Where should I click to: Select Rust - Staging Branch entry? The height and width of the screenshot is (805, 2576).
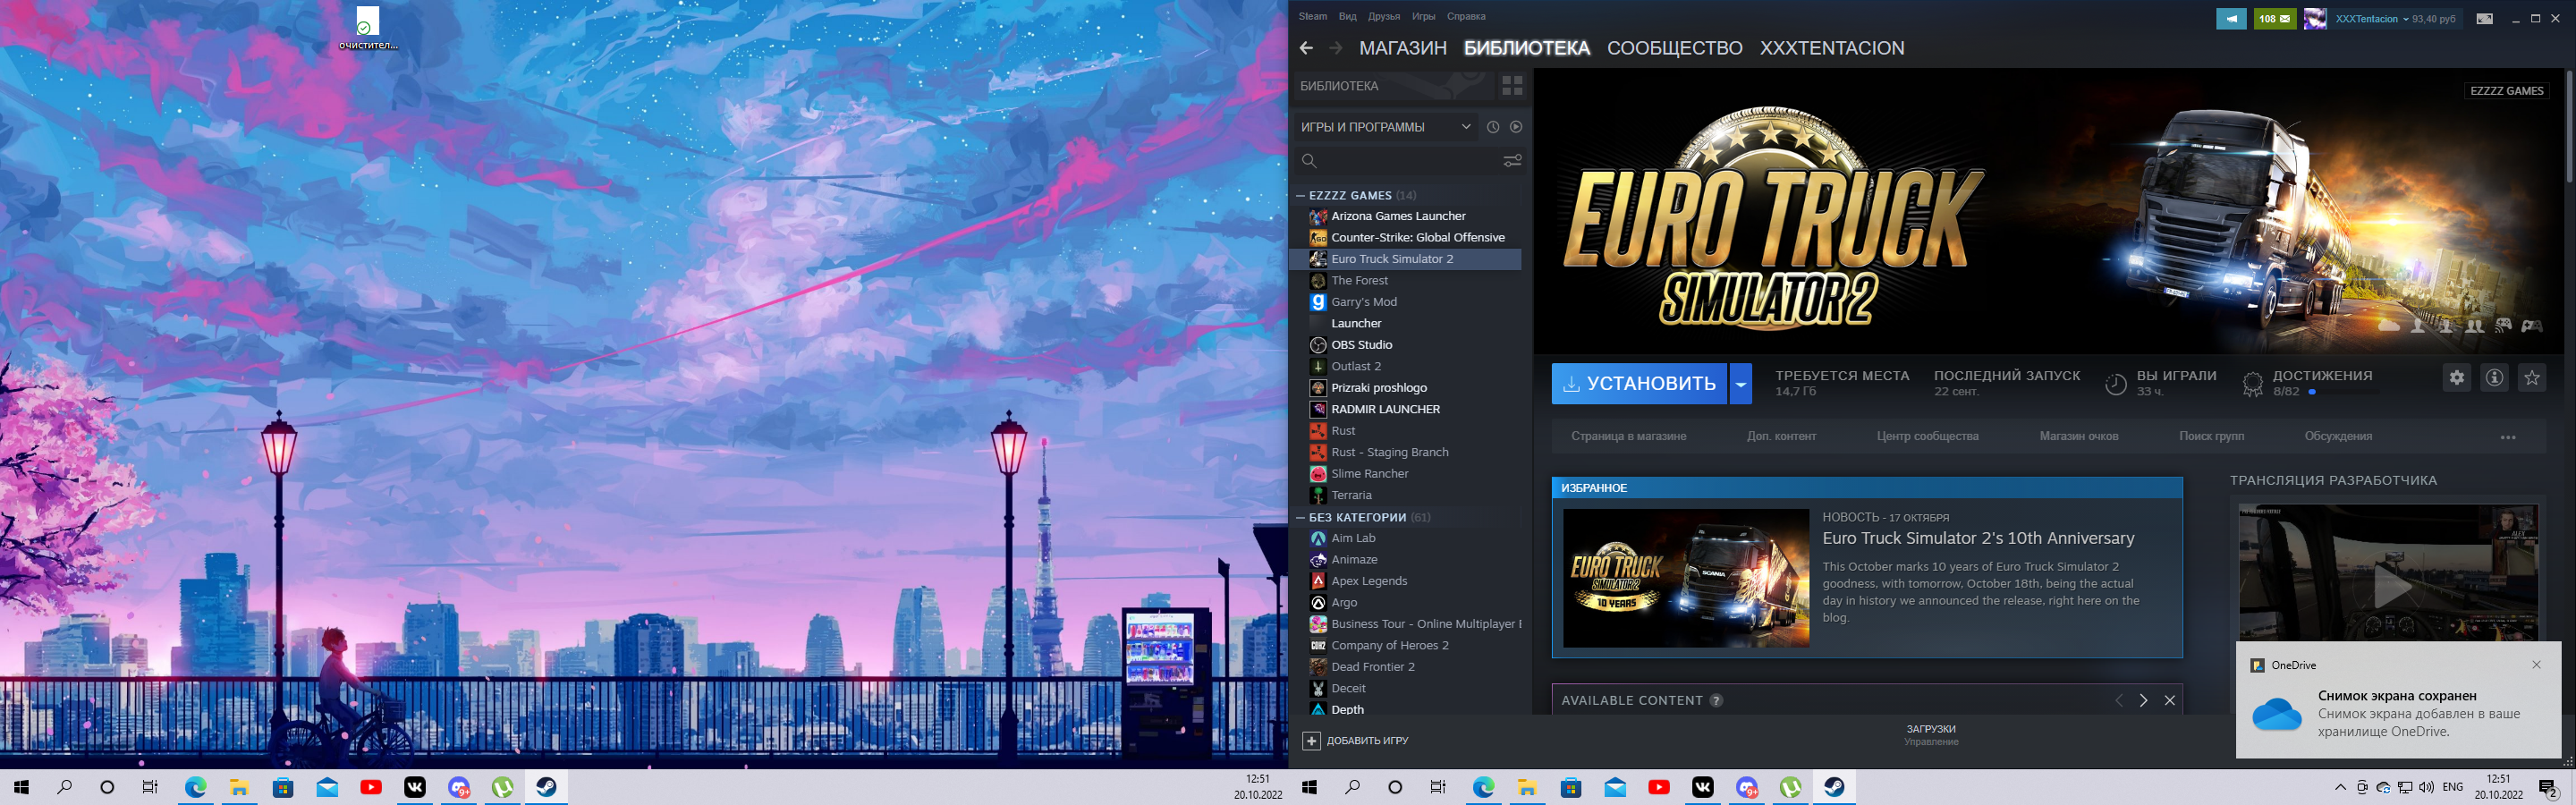[1405, 452]
